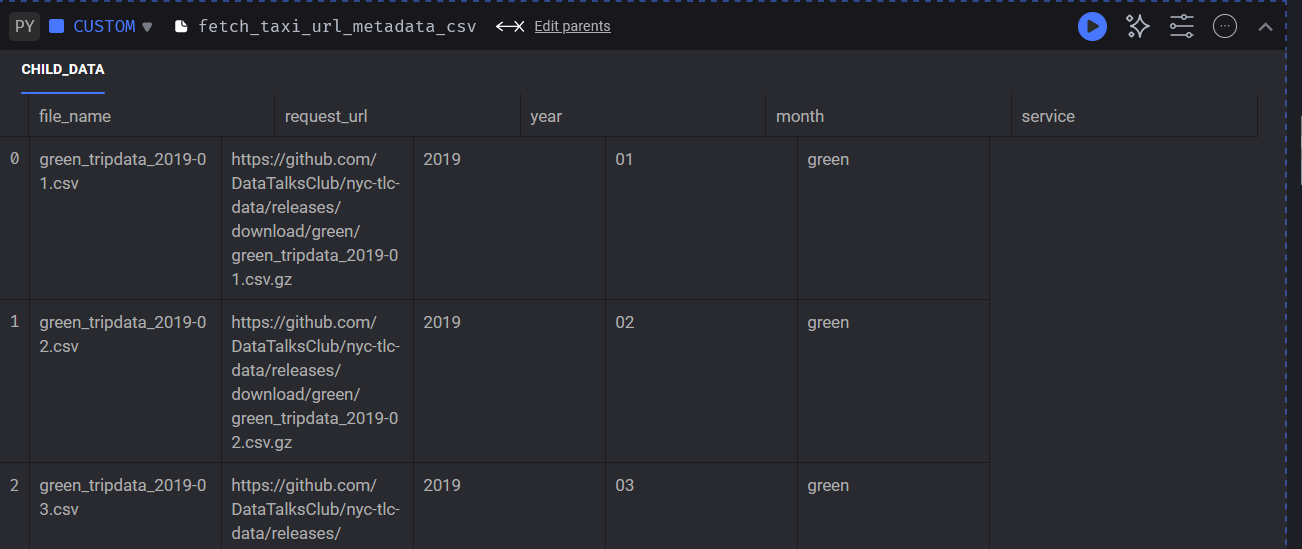Click the green value in row 2
Screen dimensions: 1302x549
[x=828, y=485]
